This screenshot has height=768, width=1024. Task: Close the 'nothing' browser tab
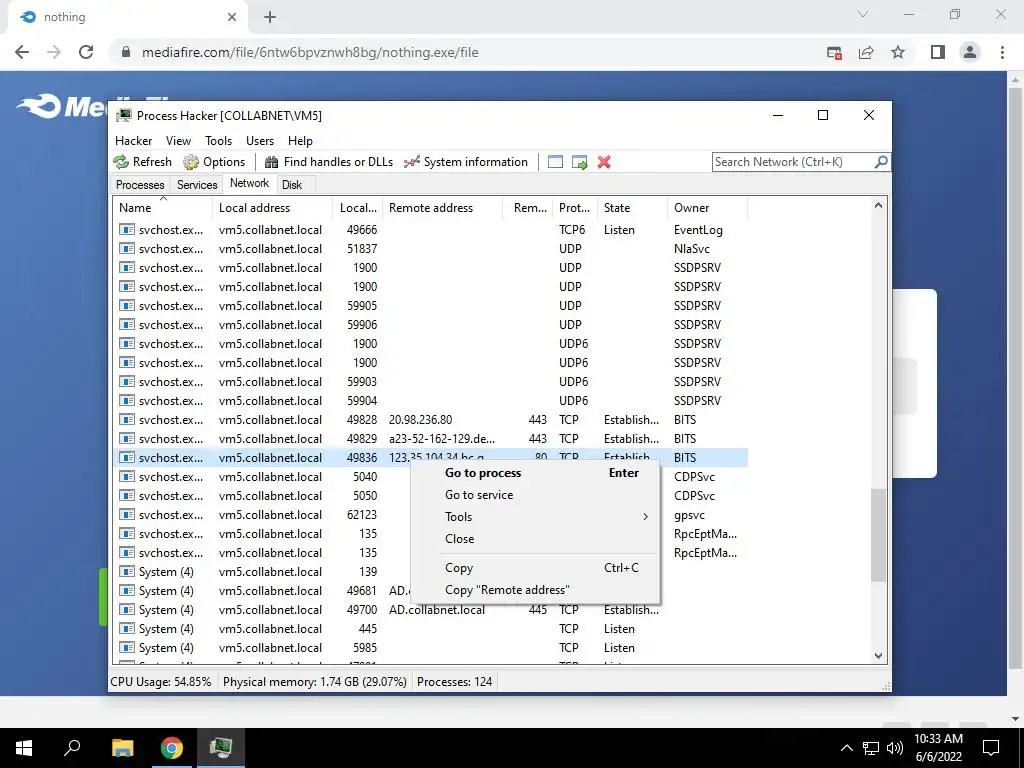coord(232,17)
